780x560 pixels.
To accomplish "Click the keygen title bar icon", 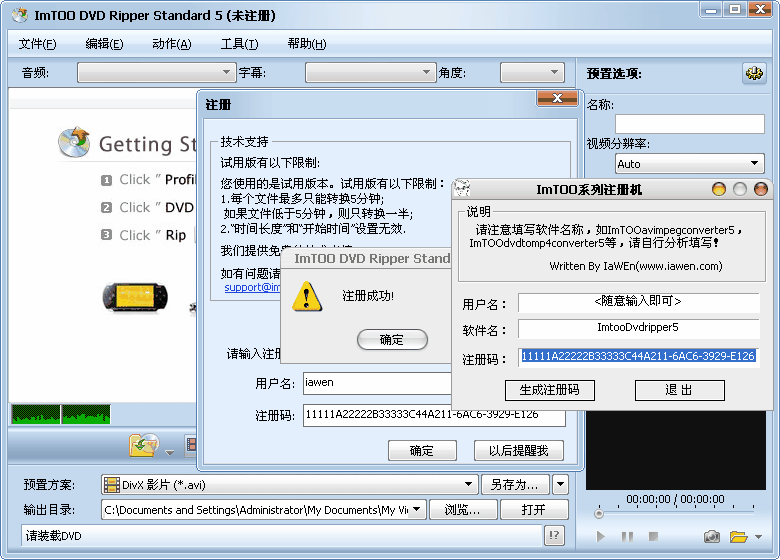I will [x=463, y=189].
